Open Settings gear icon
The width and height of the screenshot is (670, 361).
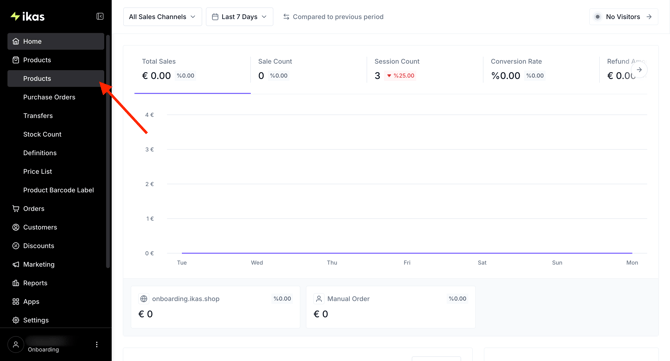coord(16,320)
